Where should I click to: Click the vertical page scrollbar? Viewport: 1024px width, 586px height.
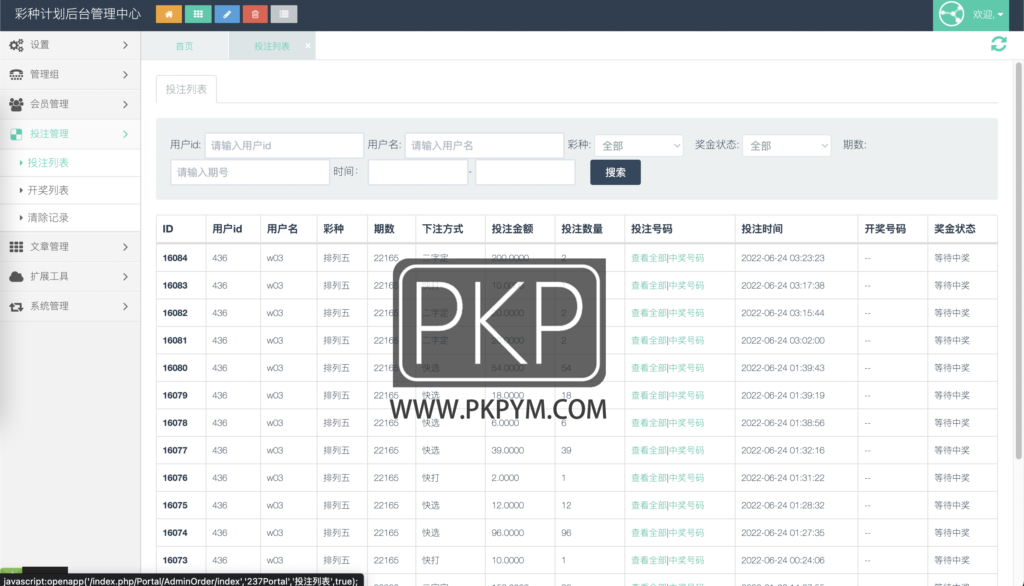1018,261
